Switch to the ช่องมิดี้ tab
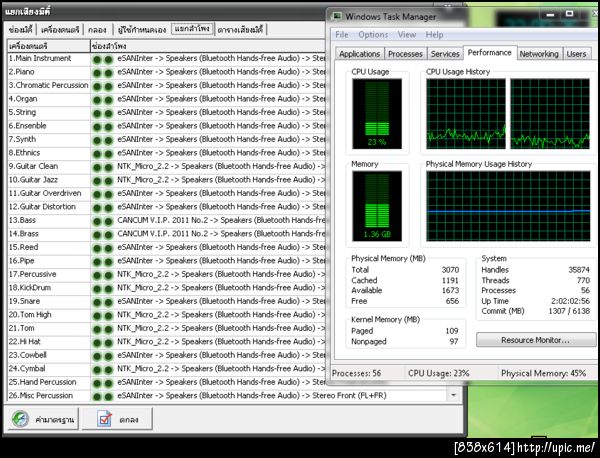 (x=20, y=29)
